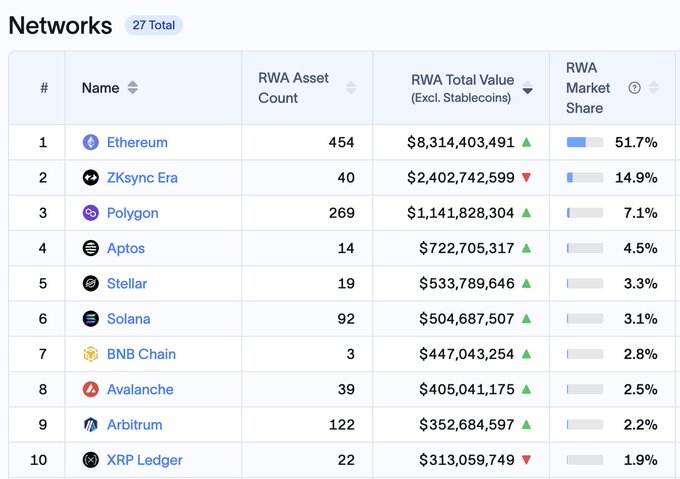
Task: Click the Arbitrum logo icon
Action: pos(90,425)
